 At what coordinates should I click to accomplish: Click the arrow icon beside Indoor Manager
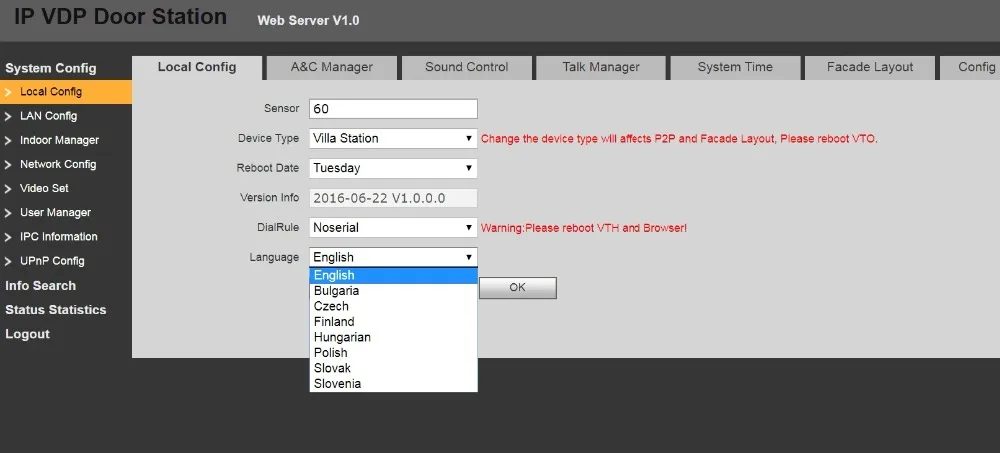coord(8,141)
